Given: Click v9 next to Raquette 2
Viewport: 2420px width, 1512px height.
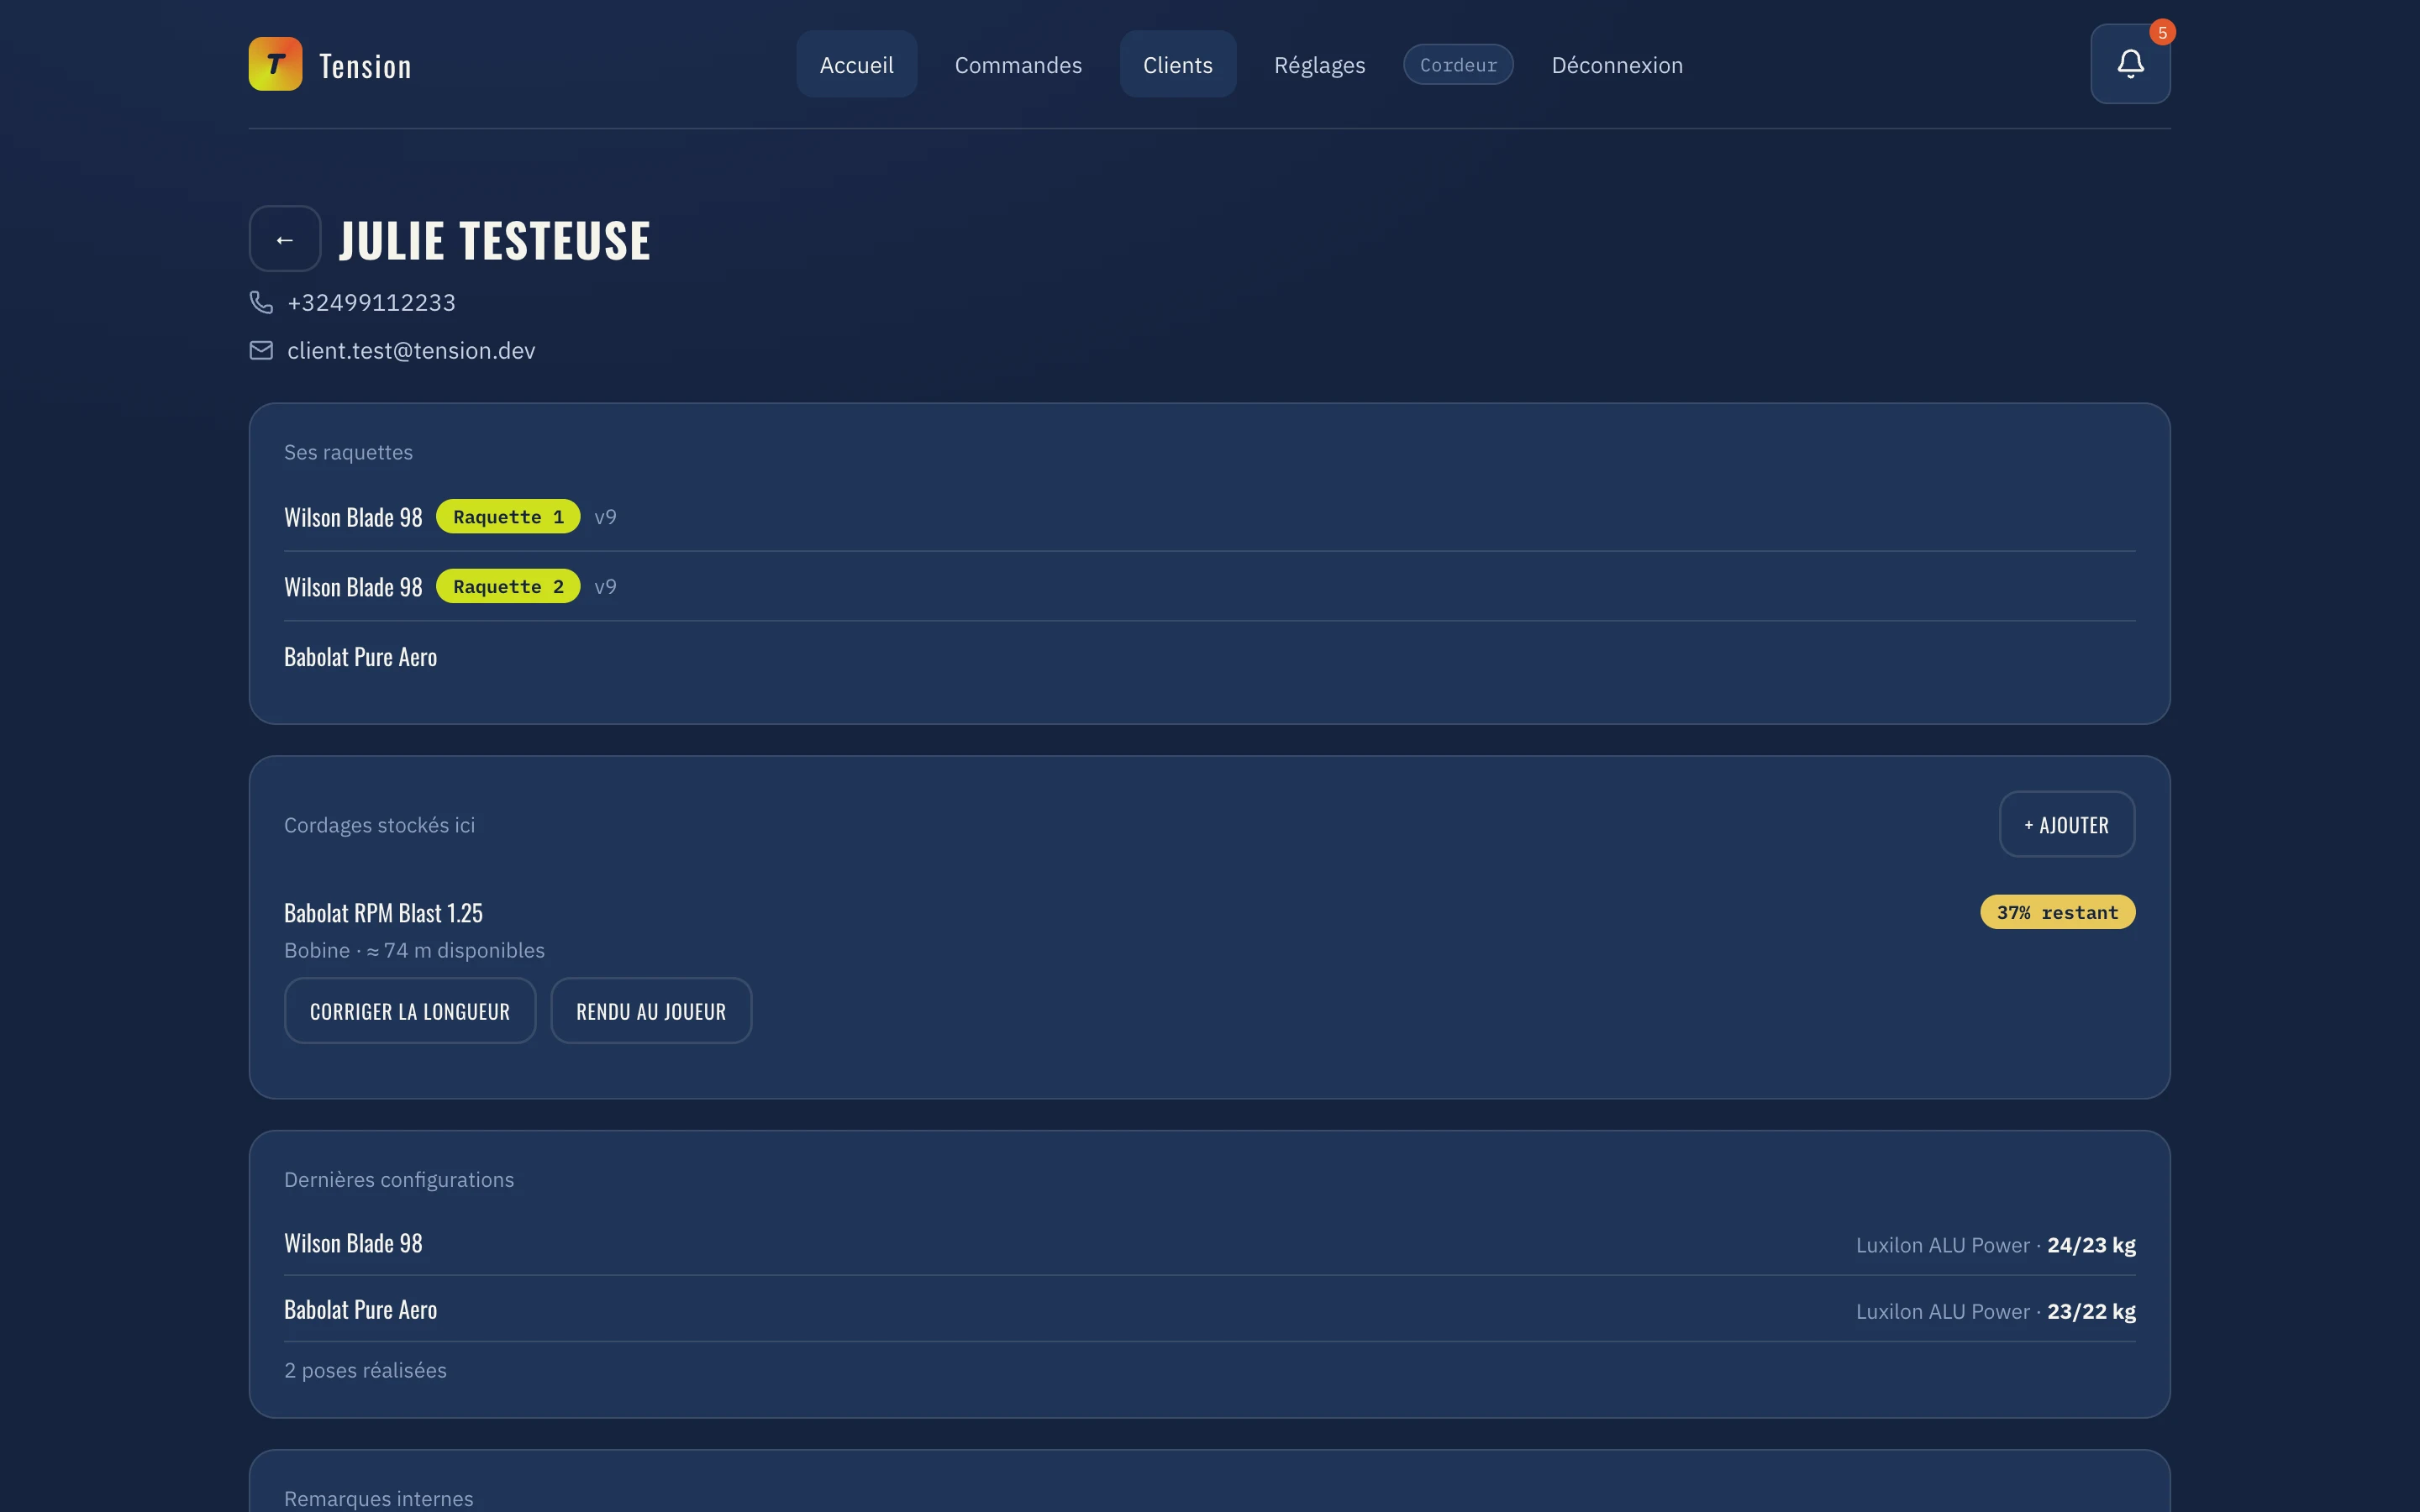Looking at the screenshot, I should [x=605, y=587].
